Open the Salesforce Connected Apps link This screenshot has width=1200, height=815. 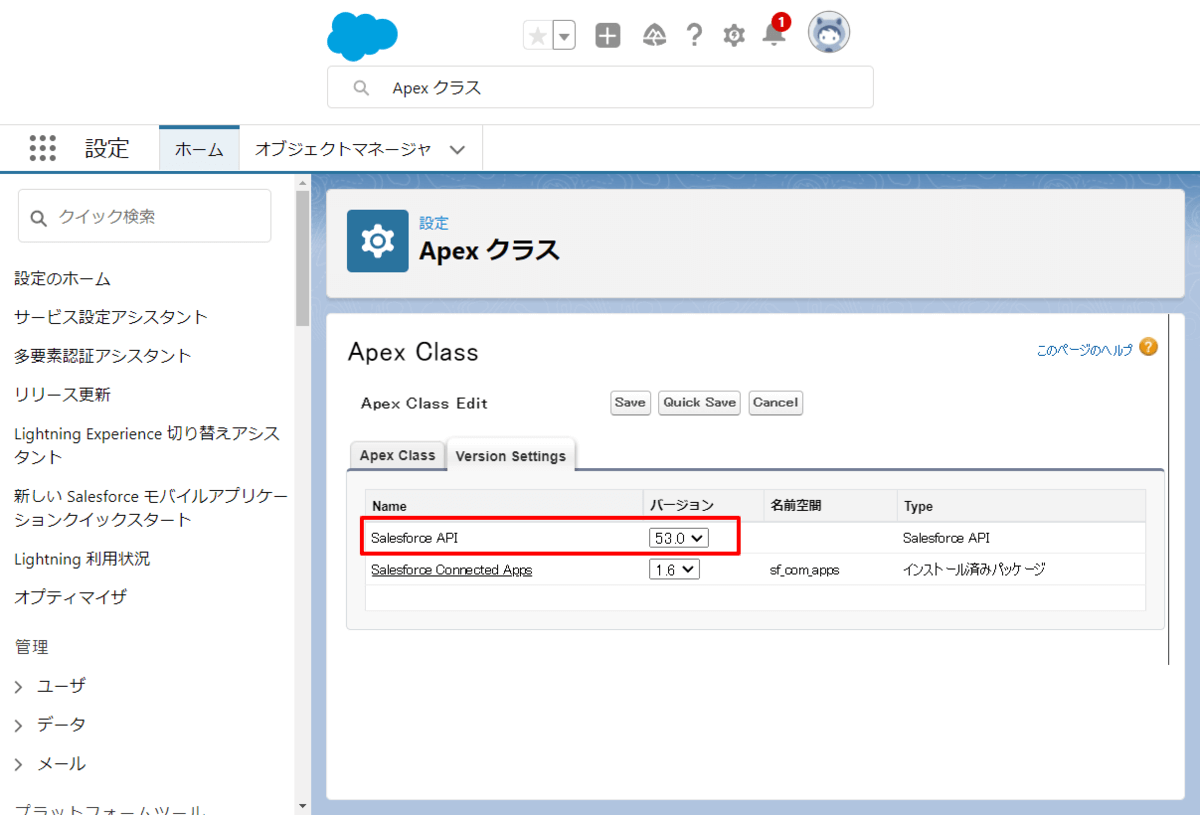[x=451, y=570]
